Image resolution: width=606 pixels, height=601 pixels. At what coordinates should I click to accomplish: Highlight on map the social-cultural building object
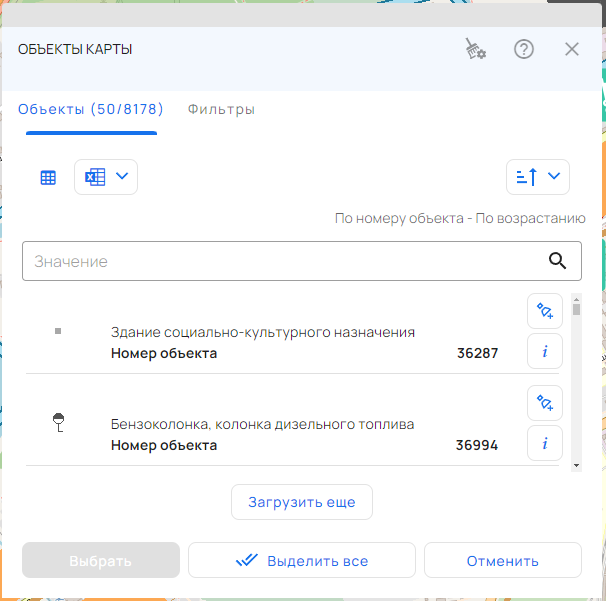pos(545,311)
